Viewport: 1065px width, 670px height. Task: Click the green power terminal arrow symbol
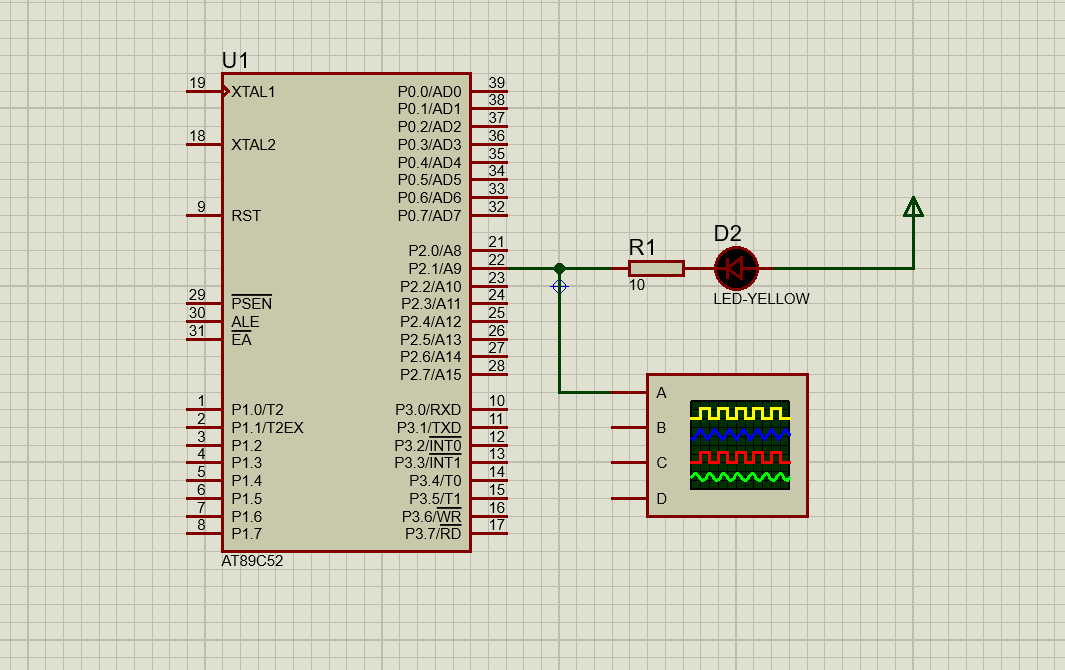tap(912, 208)
